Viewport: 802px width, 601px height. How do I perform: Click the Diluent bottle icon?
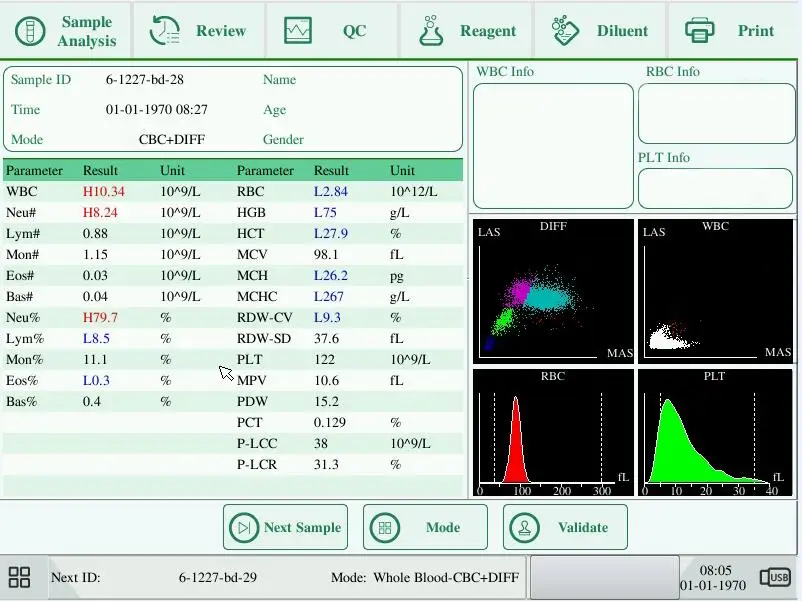pyautogui.click(x=566, y=31)
